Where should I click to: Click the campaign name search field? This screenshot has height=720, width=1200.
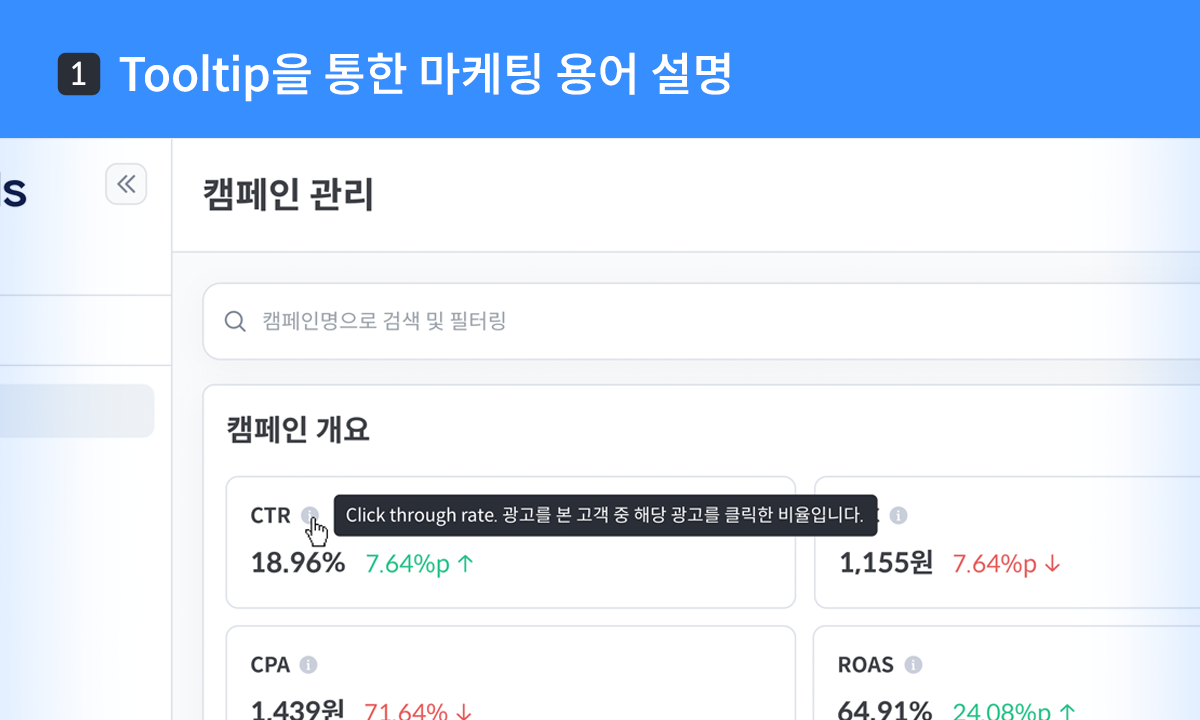click(x=600, y=321)
